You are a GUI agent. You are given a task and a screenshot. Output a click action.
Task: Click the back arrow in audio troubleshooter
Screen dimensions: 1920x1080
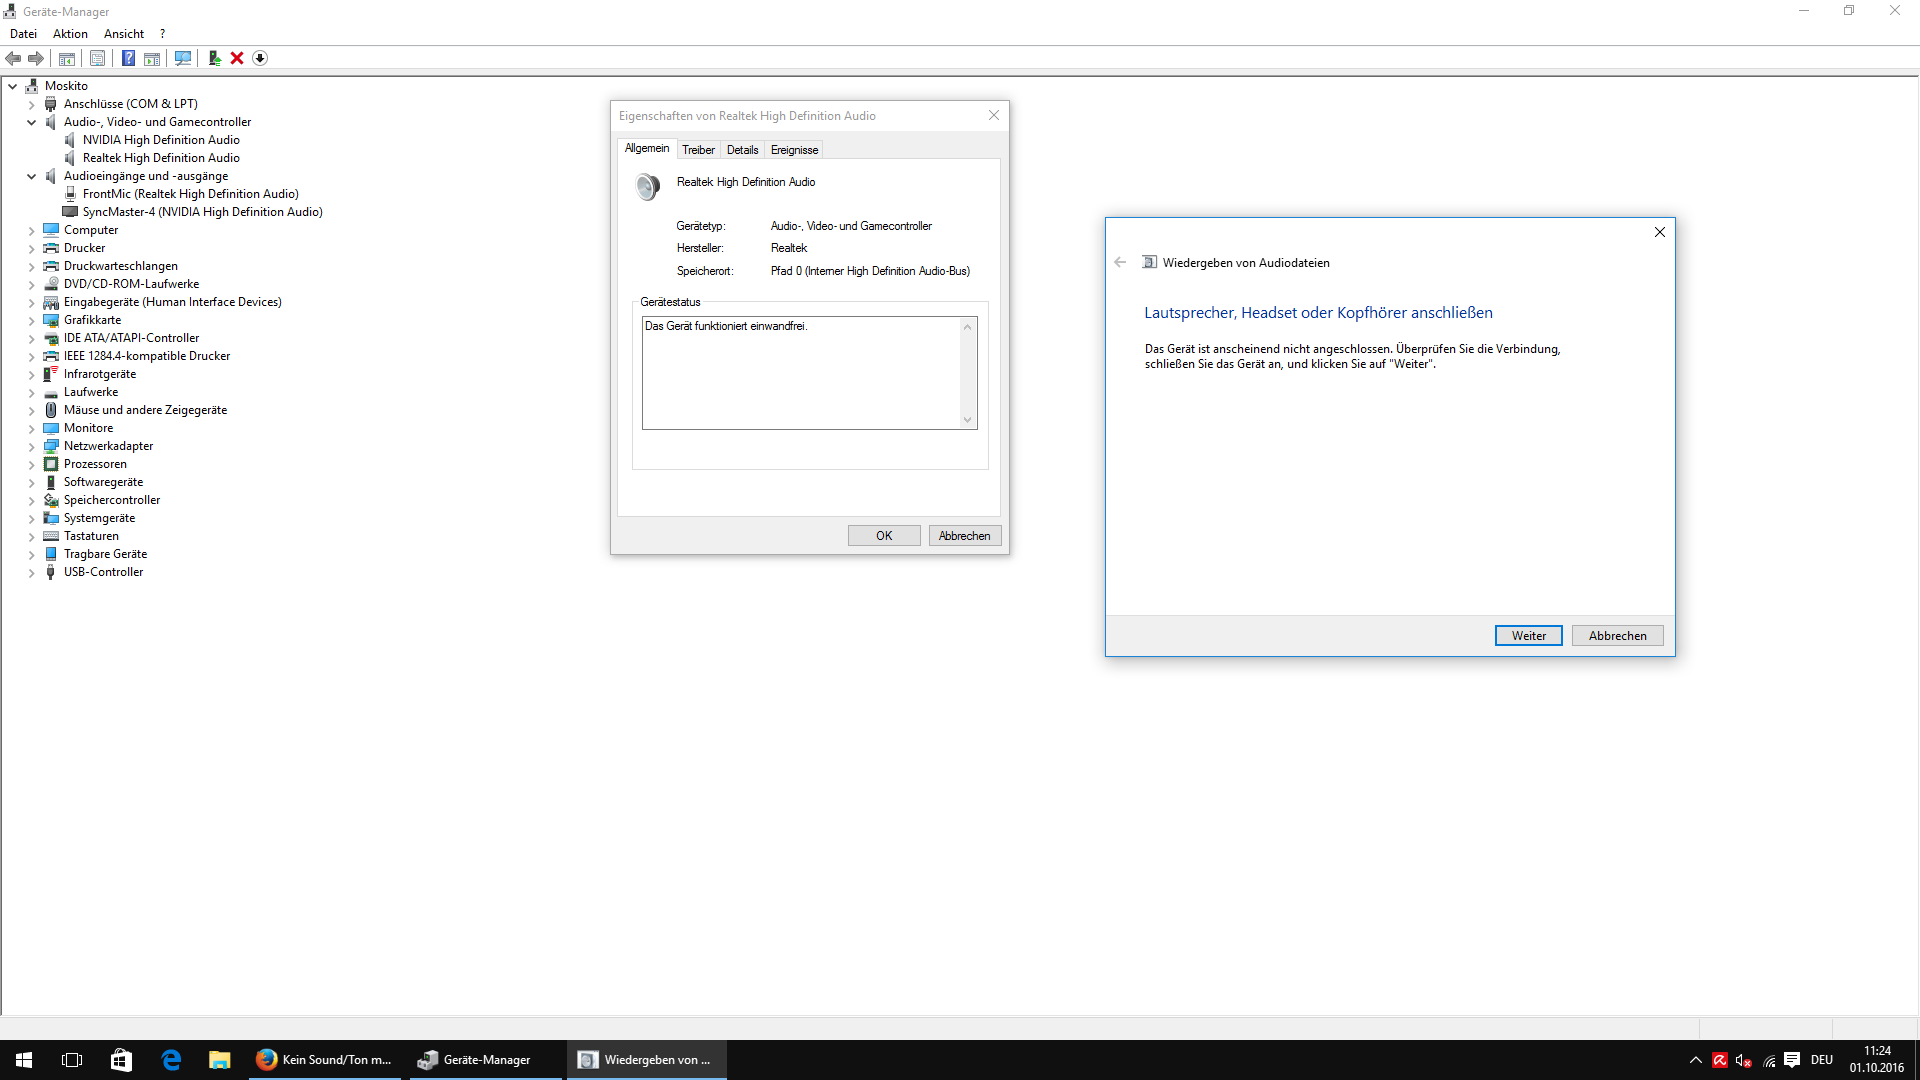pyautogui.click(x=1120, y=263)
